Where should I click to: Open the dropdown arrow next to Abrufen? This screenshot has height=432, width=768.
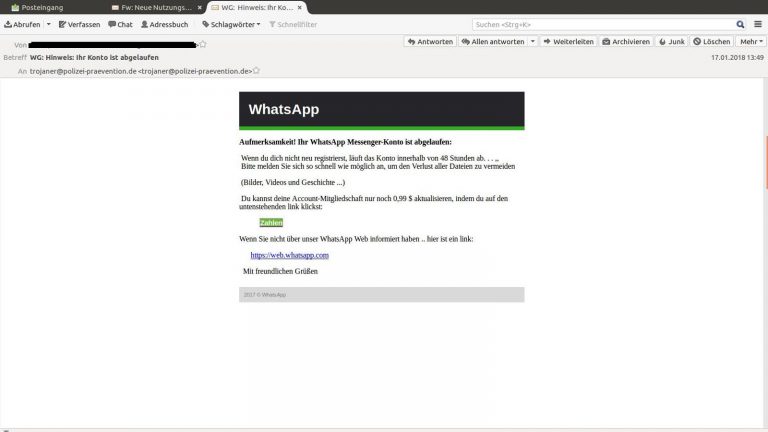pyautogui.click(x=48, y=24)
